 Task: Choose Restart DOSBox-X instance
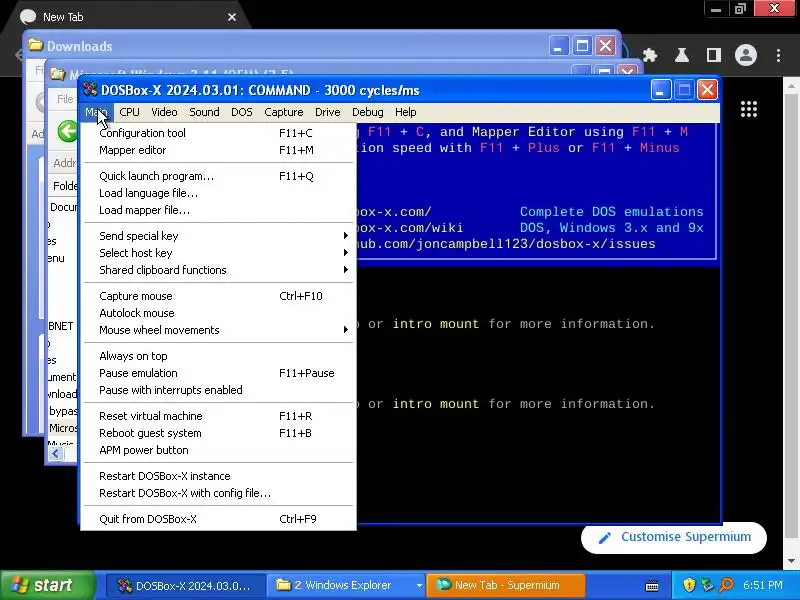218,476
